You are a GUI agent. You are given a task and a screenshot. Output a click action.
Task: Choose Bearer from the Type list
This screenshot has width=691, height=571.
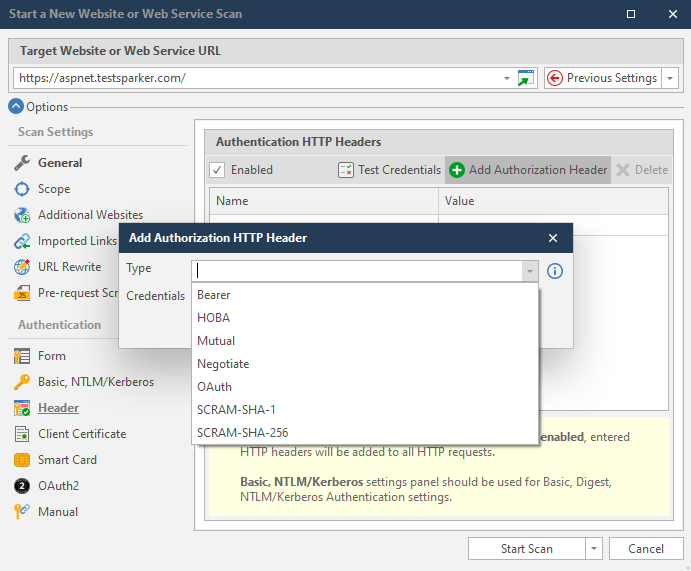[x=214, y=295]
